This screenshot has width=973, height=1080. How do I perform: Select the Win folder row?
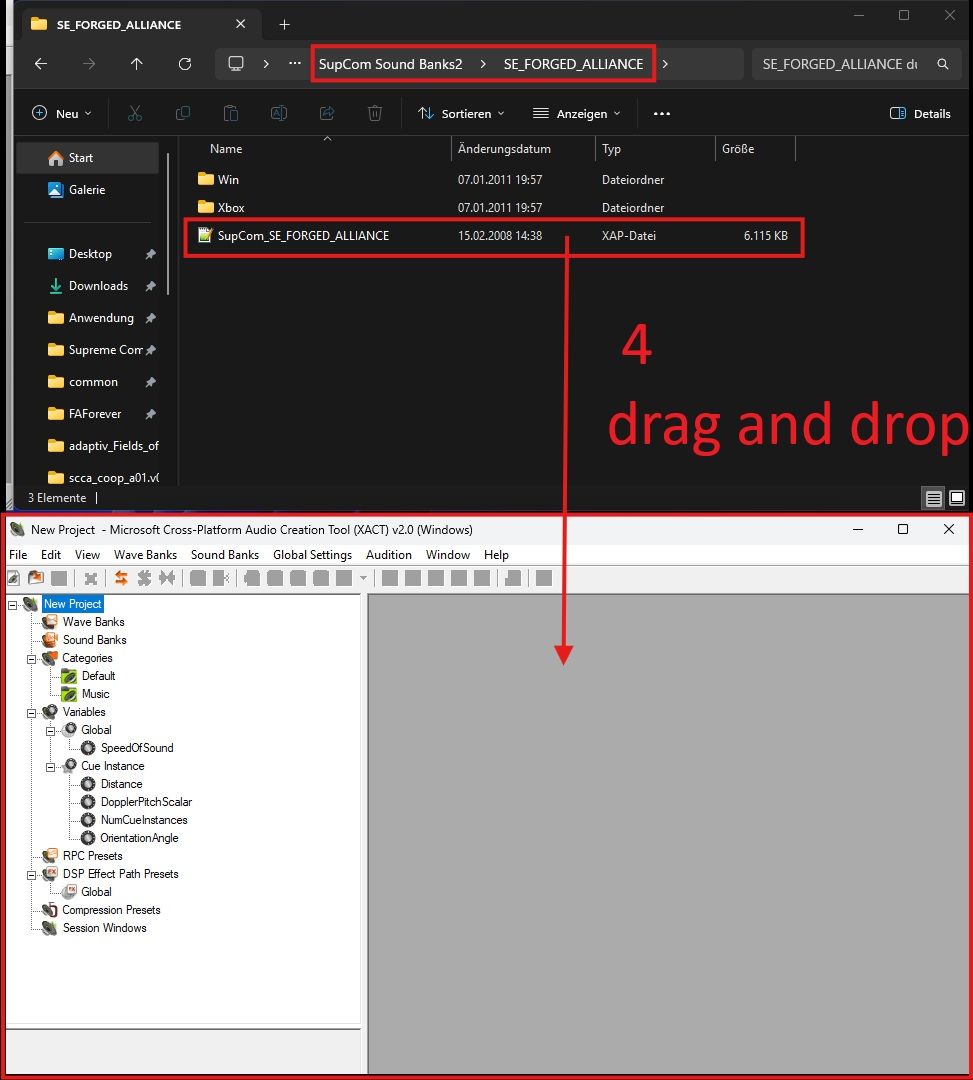coord(492,180)
